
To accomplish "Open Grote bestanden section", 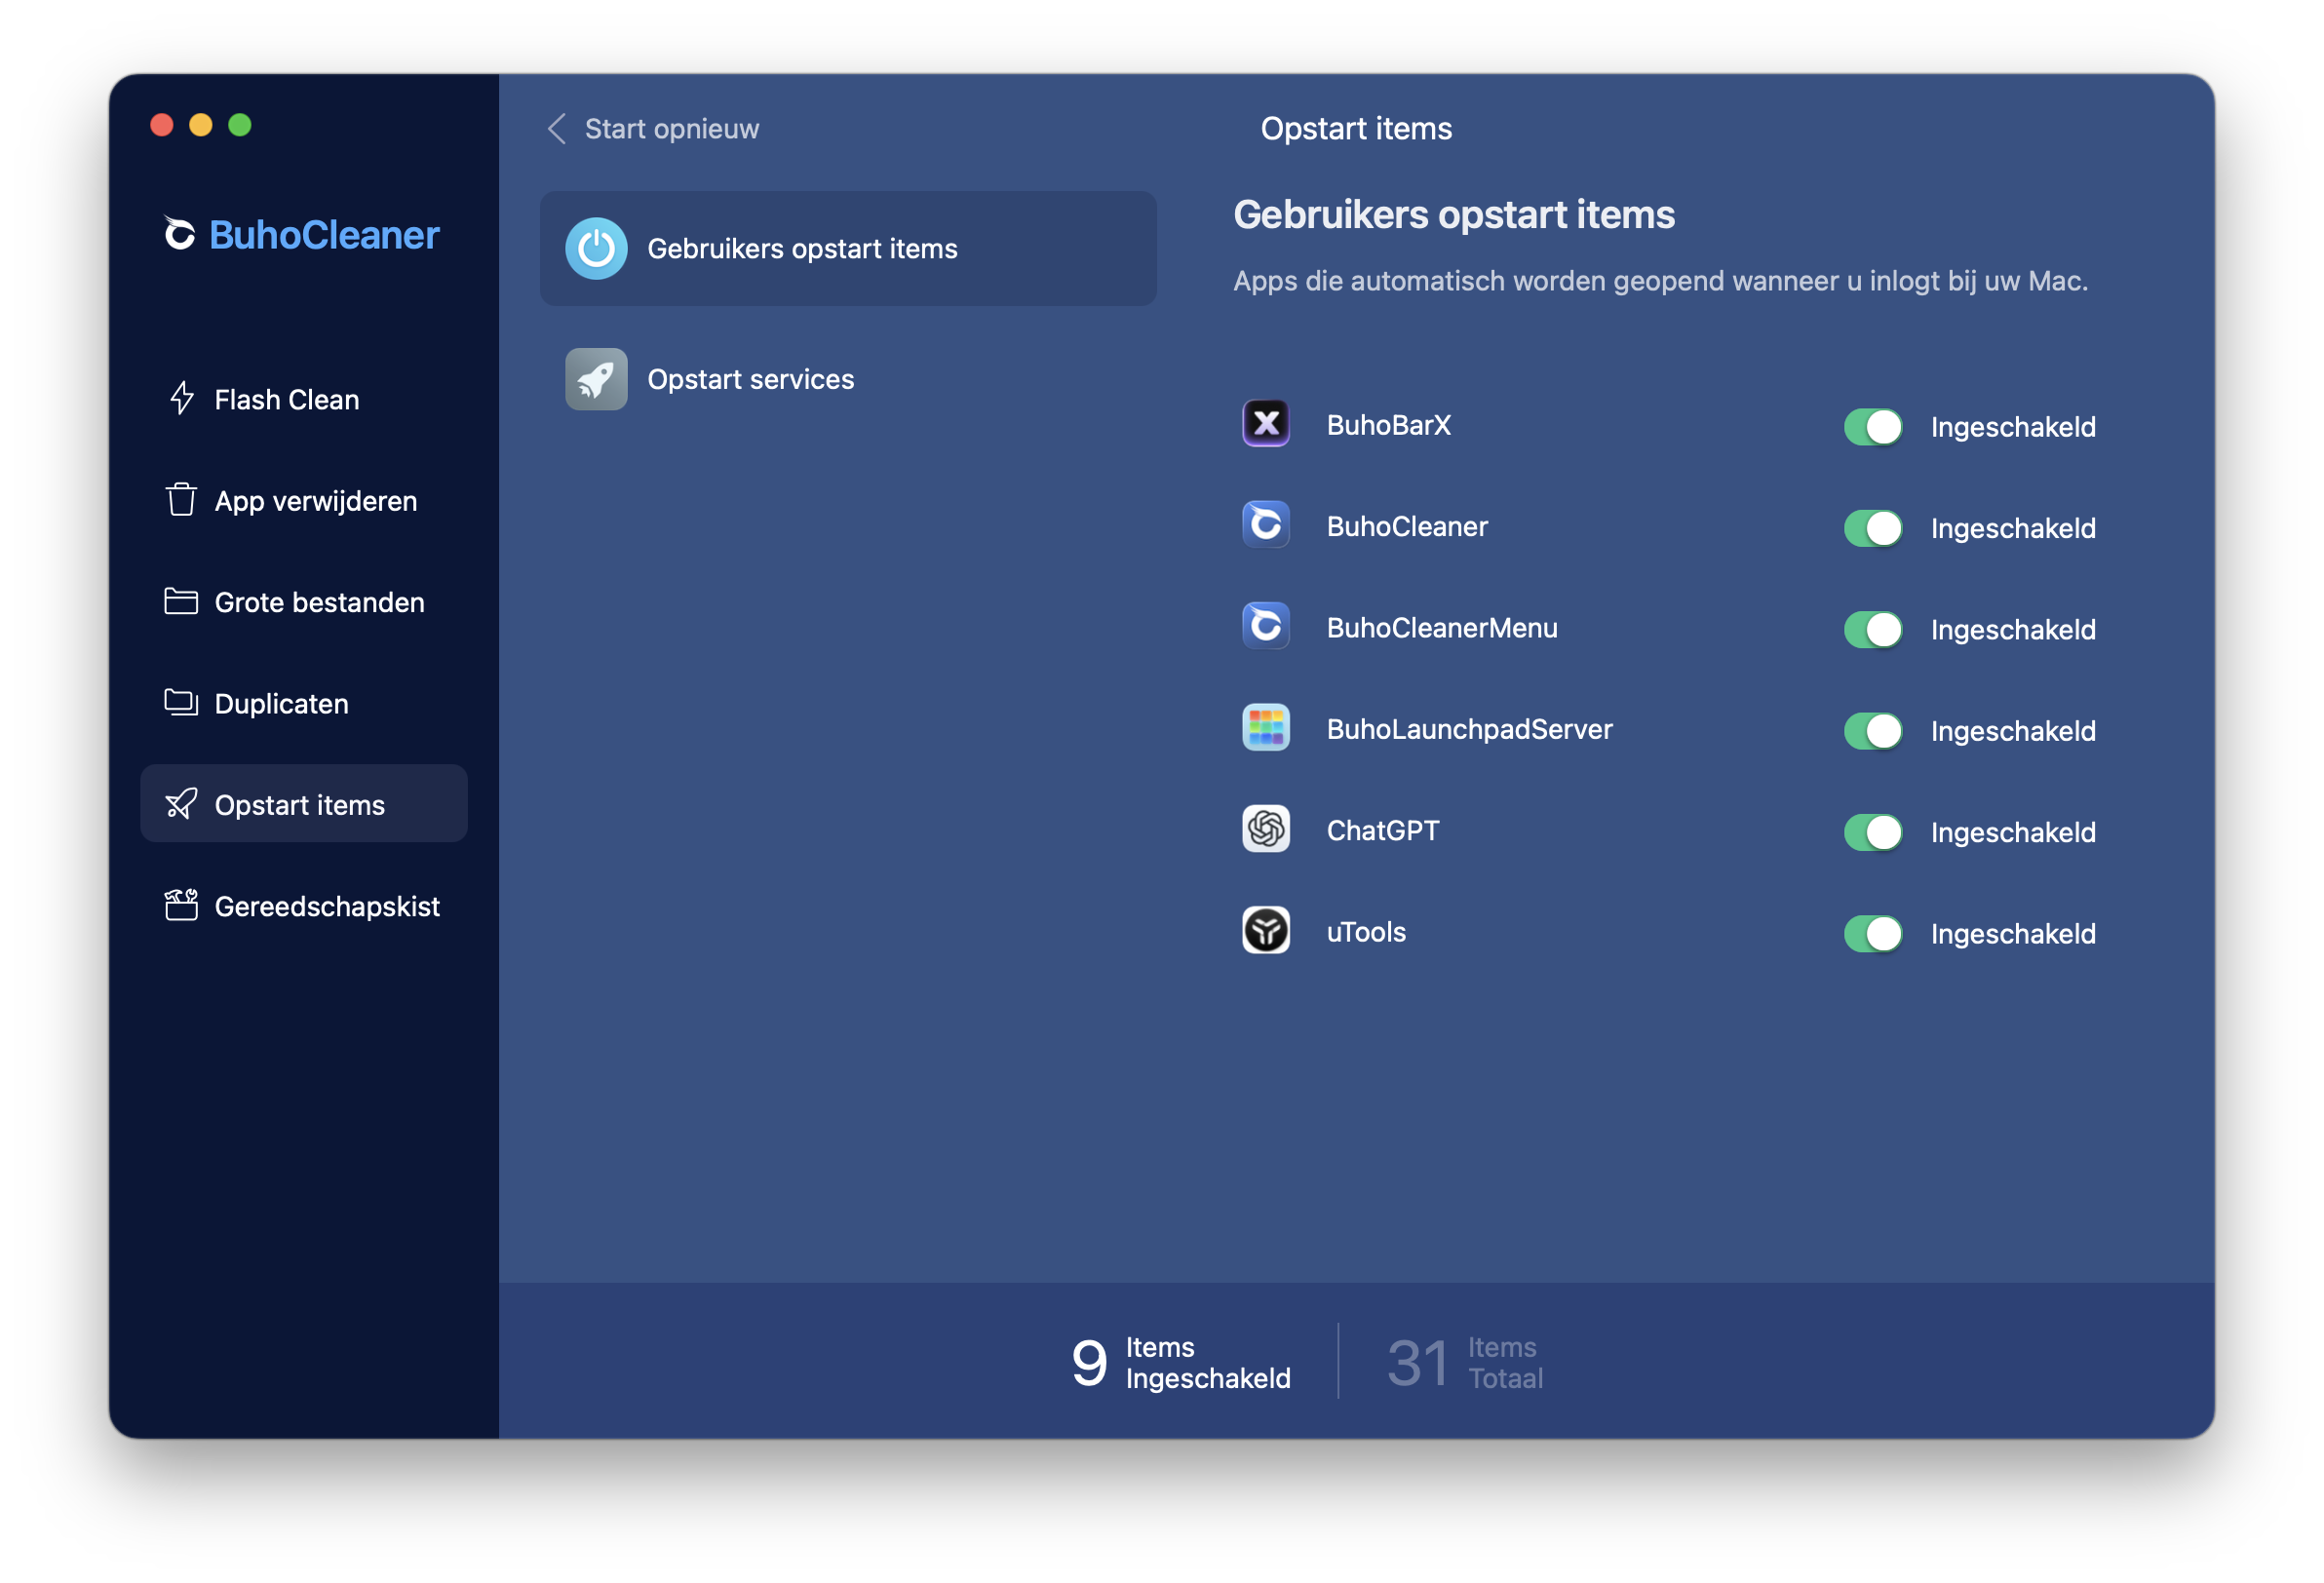I will [x=304, y=602].
